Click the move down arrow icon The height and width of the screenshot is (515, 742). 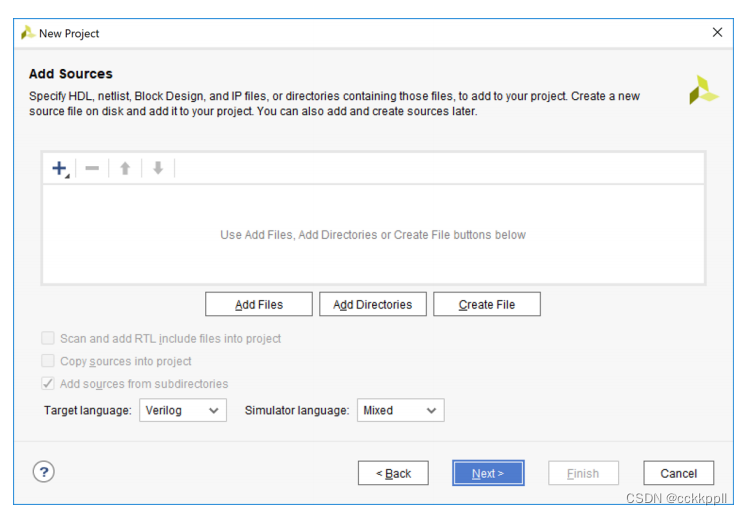tap(158, 168)
